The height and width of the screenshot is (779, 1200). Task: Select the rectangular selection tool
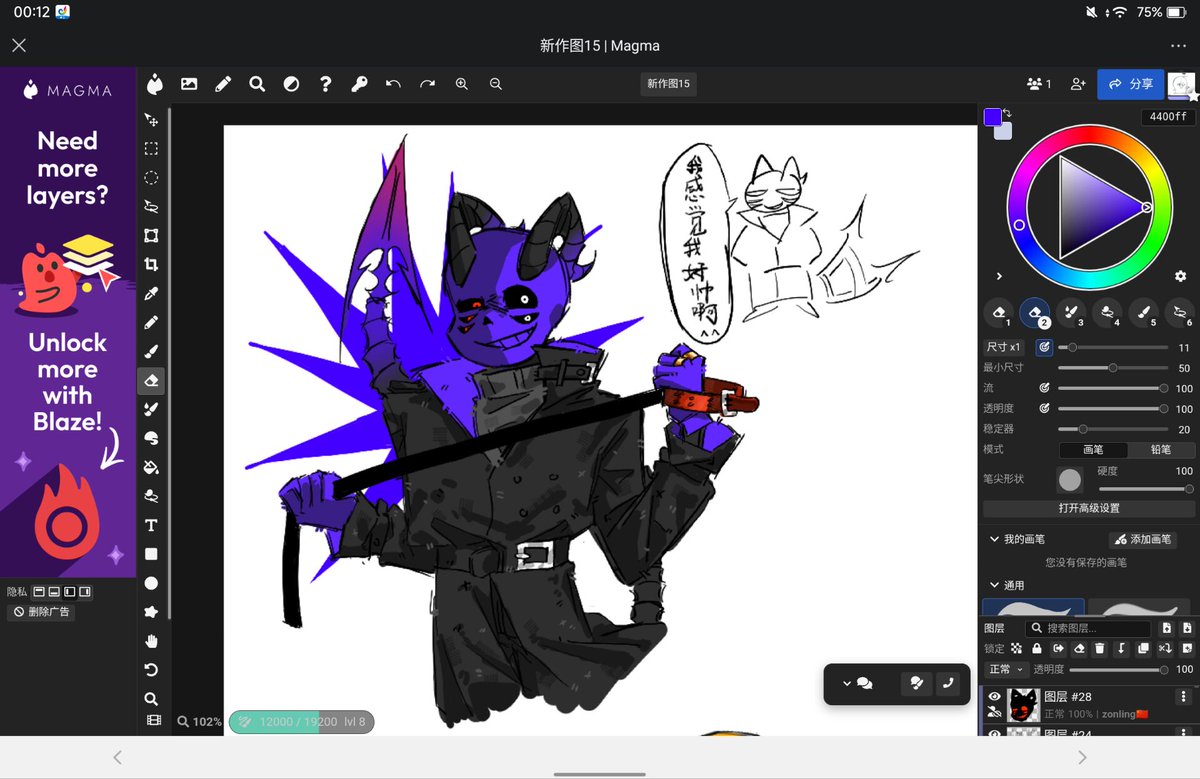(151, 149)
